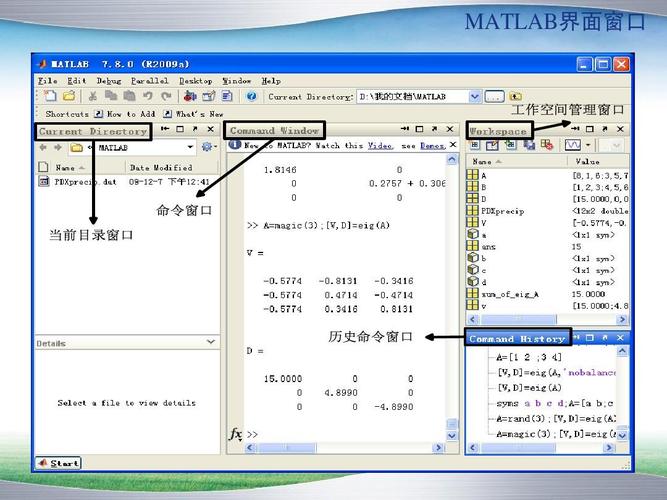Open the gear actions menu in Current Directory
Screen dimensions: 667x500
(x=209, y=147)
